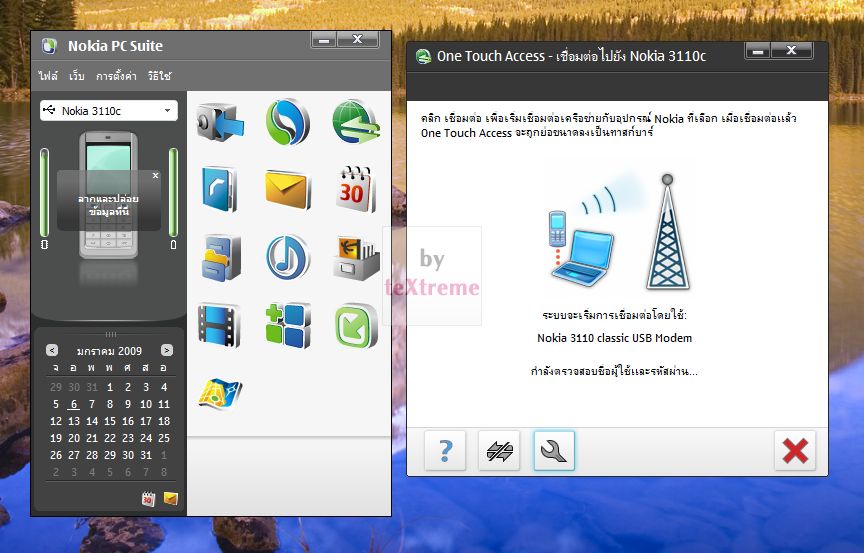Cancel with the red X button
This screenshot has height=553, width=864.
[x=795, y=451]
